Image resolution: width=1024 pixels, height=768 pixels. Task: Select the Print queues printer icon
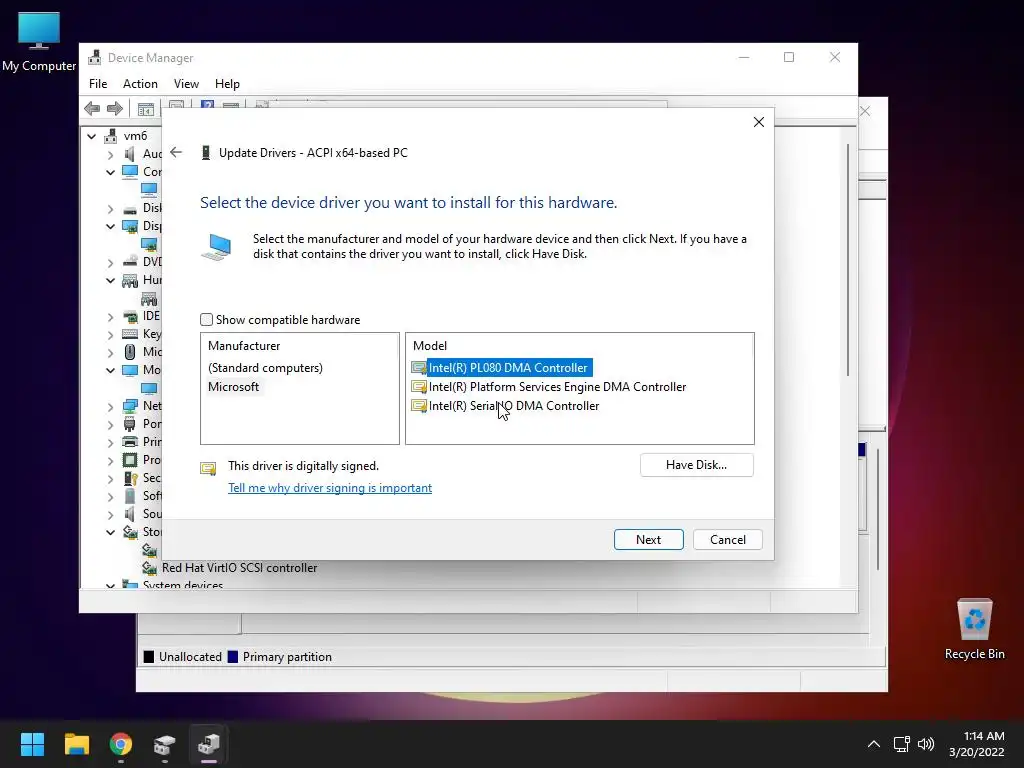[x=130, y=441]
